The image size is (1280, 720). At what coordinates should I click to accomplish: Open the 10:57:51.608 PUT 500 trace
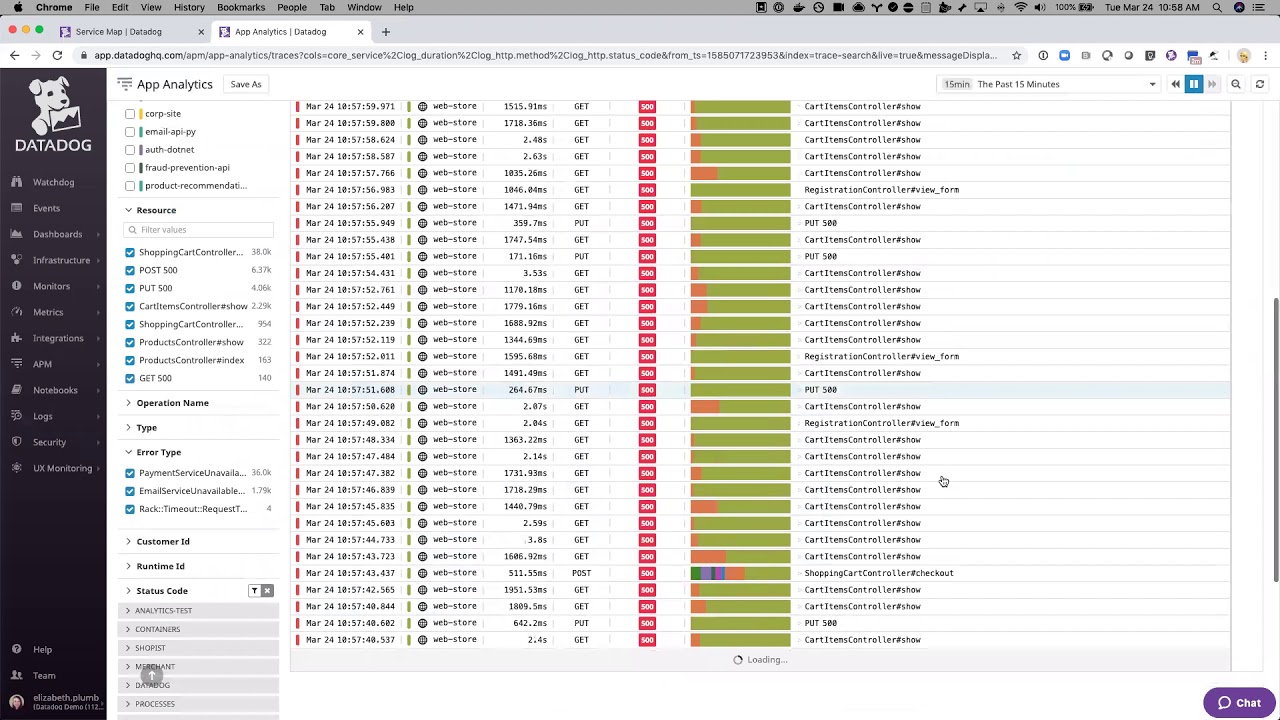pyautogui.click(x=760, y=390)
